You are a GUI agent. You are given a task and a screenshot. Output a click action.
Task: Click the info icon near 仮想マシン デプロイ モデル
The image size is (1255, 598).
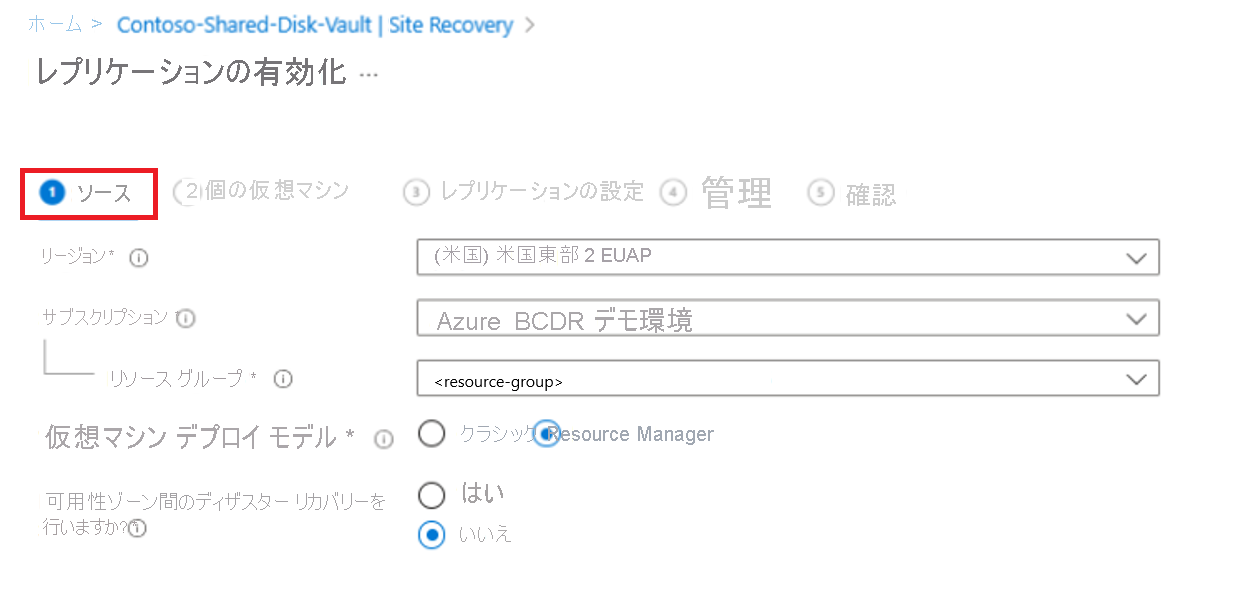[383, 438]
